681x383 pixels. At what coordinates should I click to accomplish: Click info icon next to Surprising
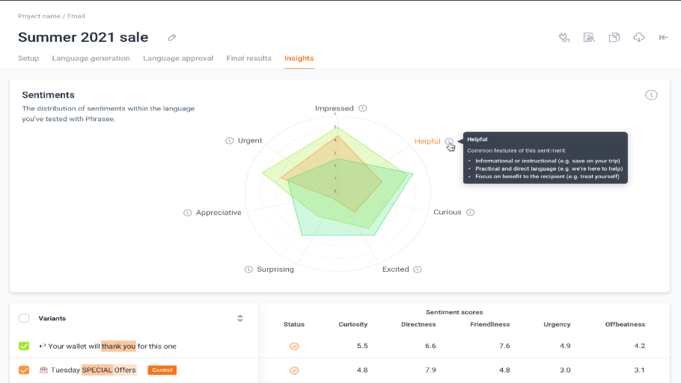[248, 269]
